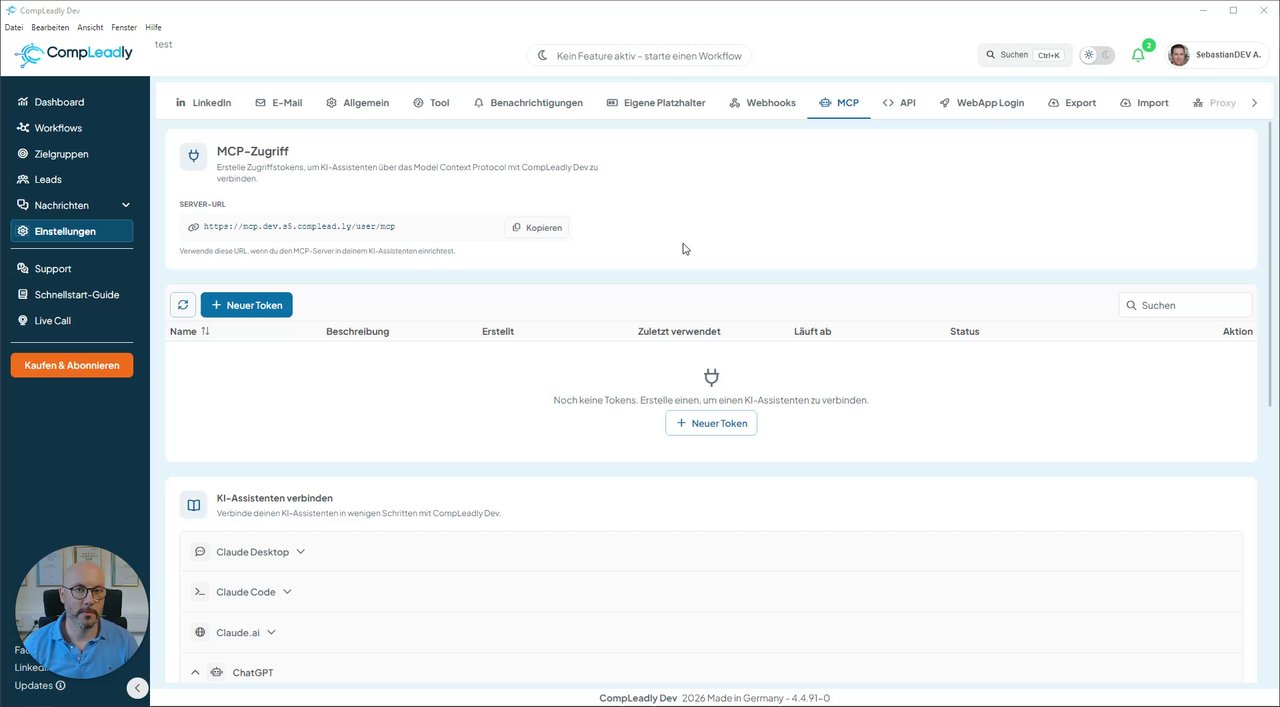This screenshot has height=707, width=1280.
Task: Click the MCP-Zugriff plug icon
Action: (193, 156)
